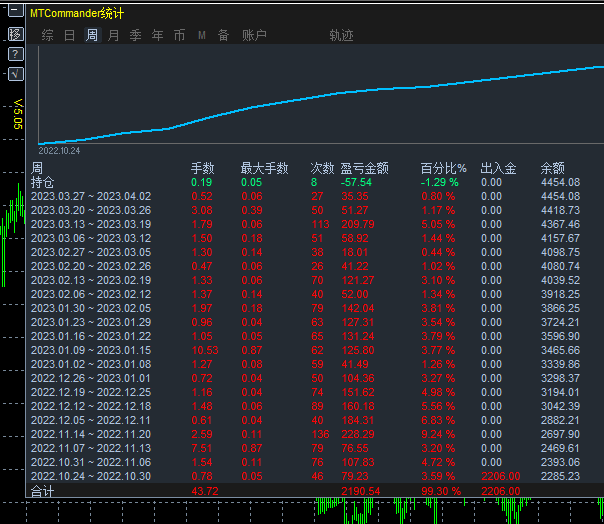
Task: Click the M tab in statistics bar
Action: [201, 35]
